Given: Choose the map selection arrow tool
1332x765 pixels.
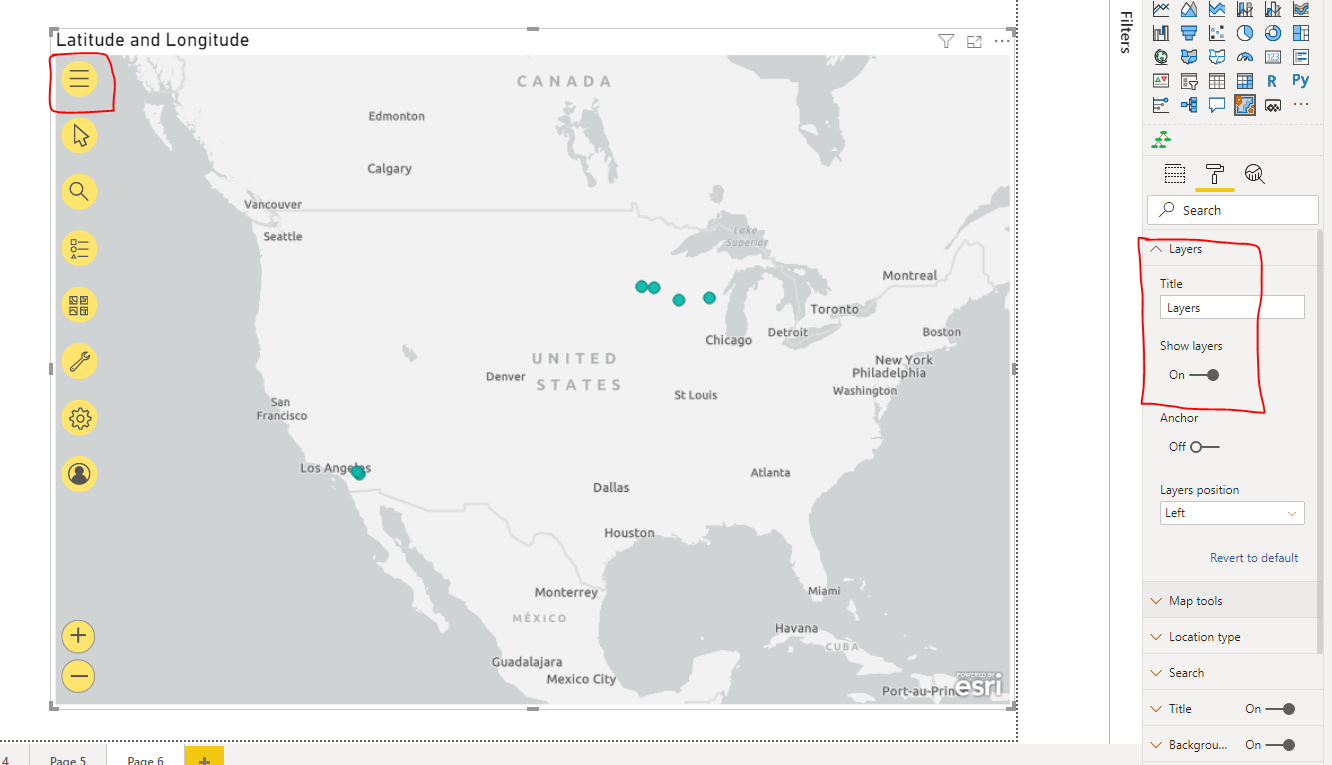Looking at the screenshot, I should (x=80, y=135).
